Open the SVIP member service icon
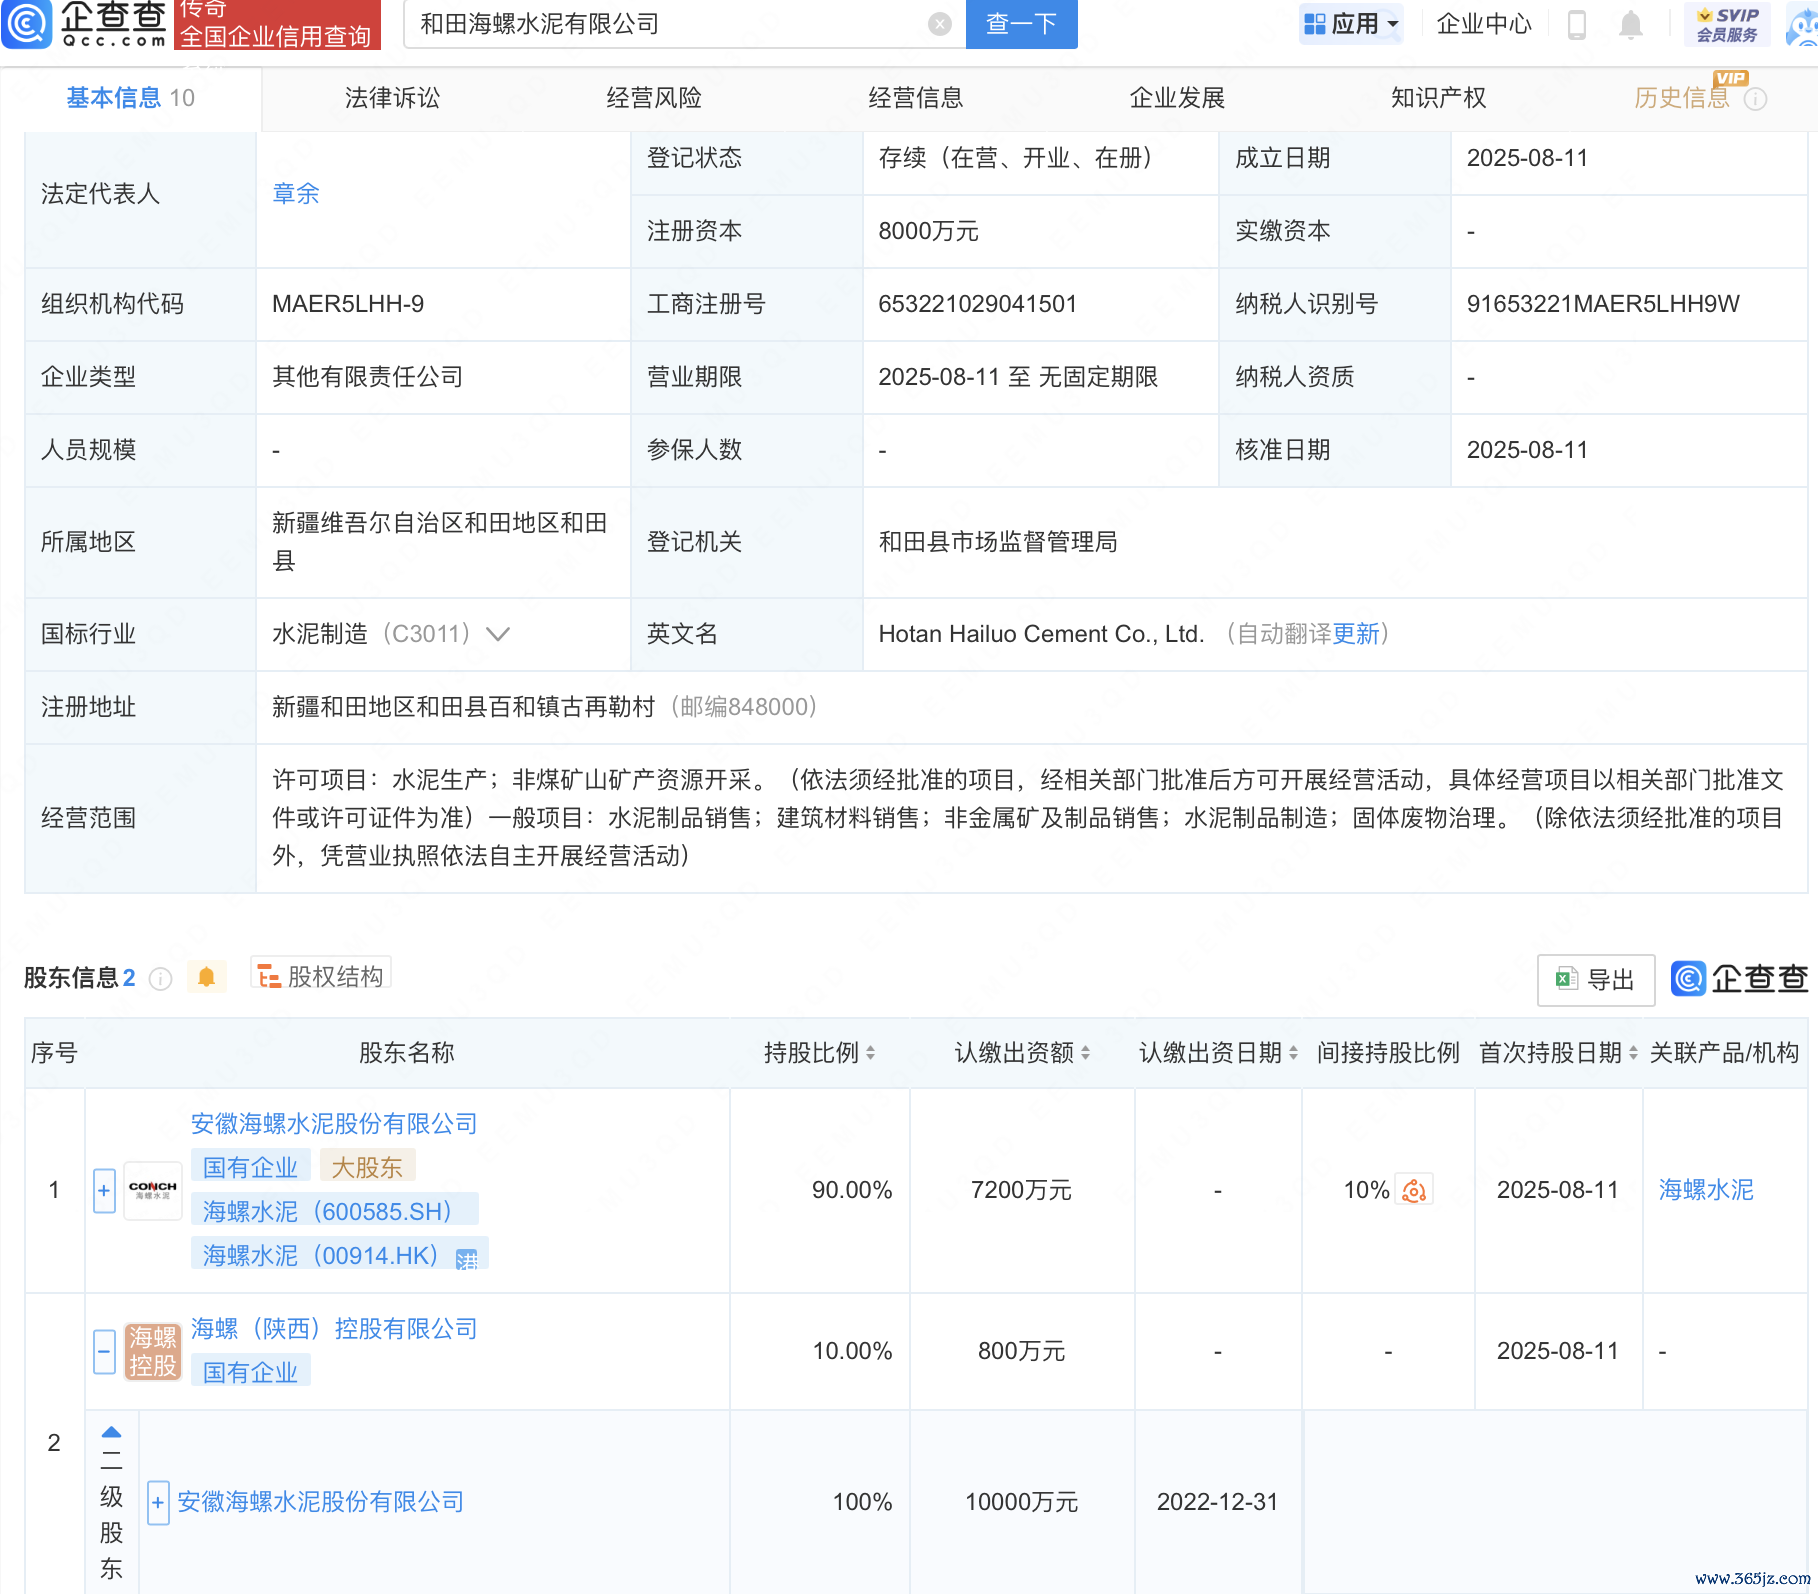Viewport: 1818px width, 1594px height. pyautogui.click(x=1727, y=24)
